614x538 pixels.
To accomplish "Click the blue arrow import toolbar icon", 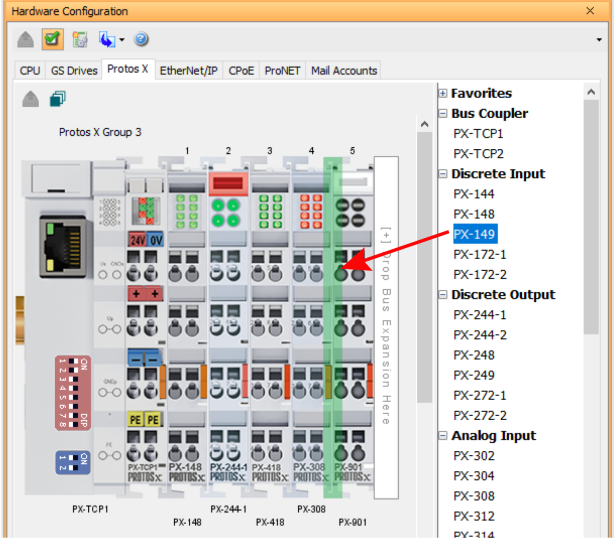I will pos(103,40).
